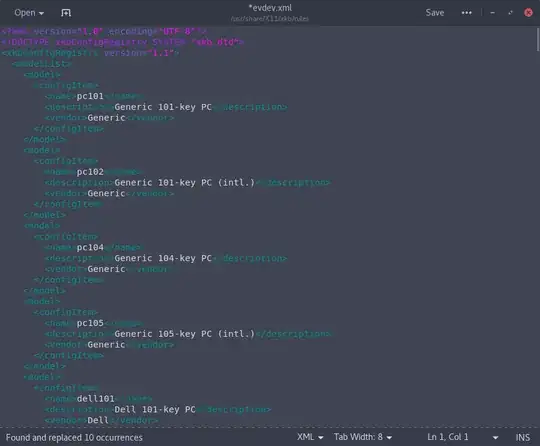The height and width of the screenshot is (446, 540).
Task: Click the text Generic 101-key PC (intl.)
Action: [x=185, y=183]
